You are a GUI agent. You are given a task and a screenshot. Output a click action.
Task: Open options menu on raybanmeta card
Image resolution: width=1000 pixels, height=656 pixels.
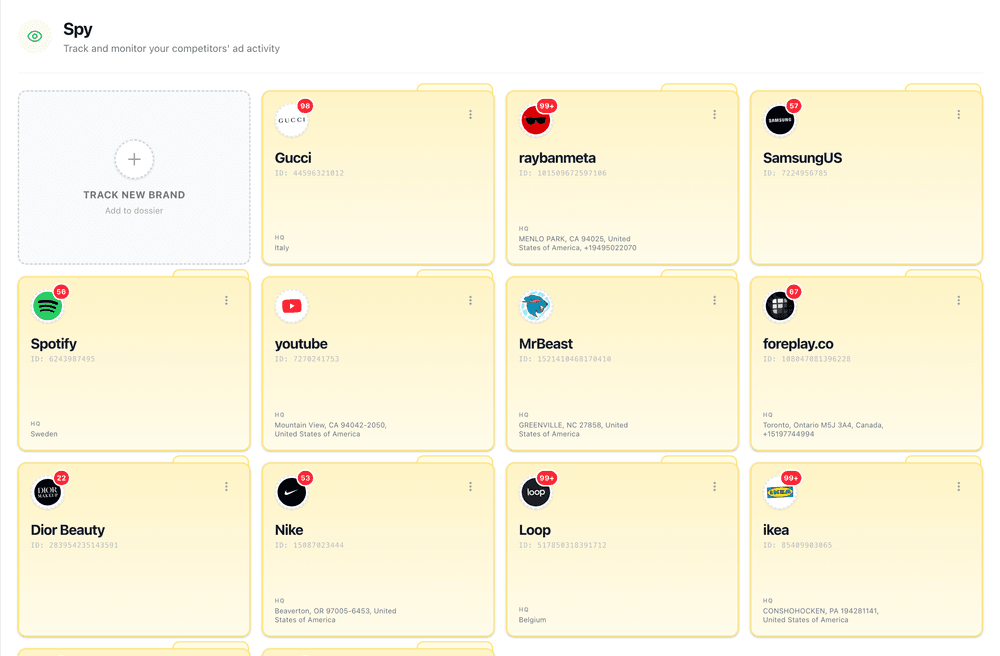pos(714,115)
